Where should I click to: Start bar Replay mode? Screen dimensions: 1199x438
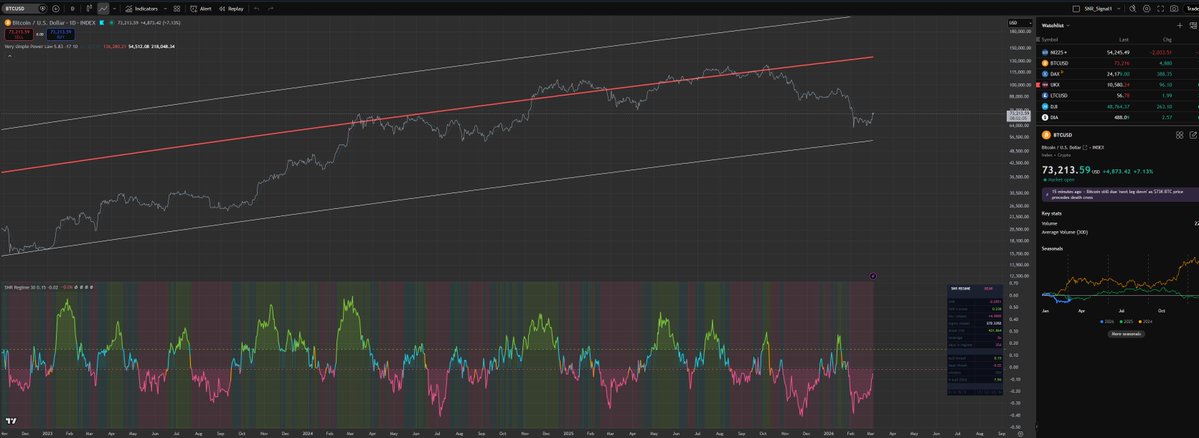coord(231,8)
